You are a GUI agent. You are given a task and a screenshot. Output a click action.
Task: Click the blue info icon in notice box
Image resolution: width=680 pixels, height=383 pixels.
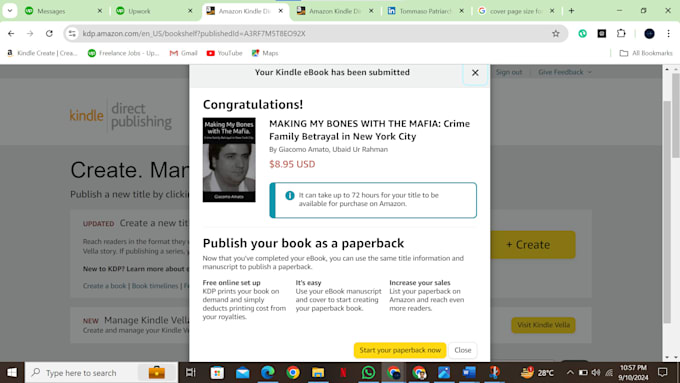pyautogui.click(x=290, y=195)
